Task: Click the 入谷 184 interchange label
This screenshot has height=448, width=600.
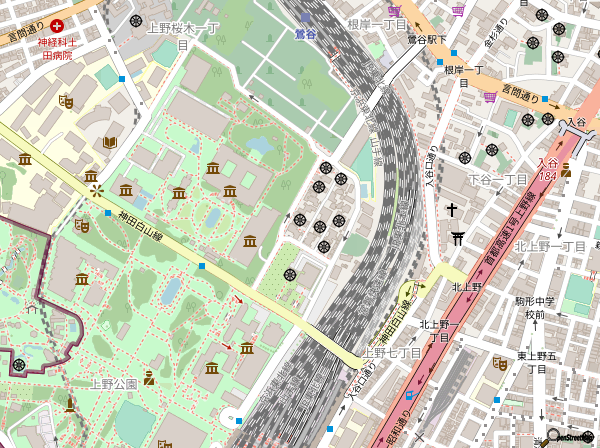Action: (546, 169)
